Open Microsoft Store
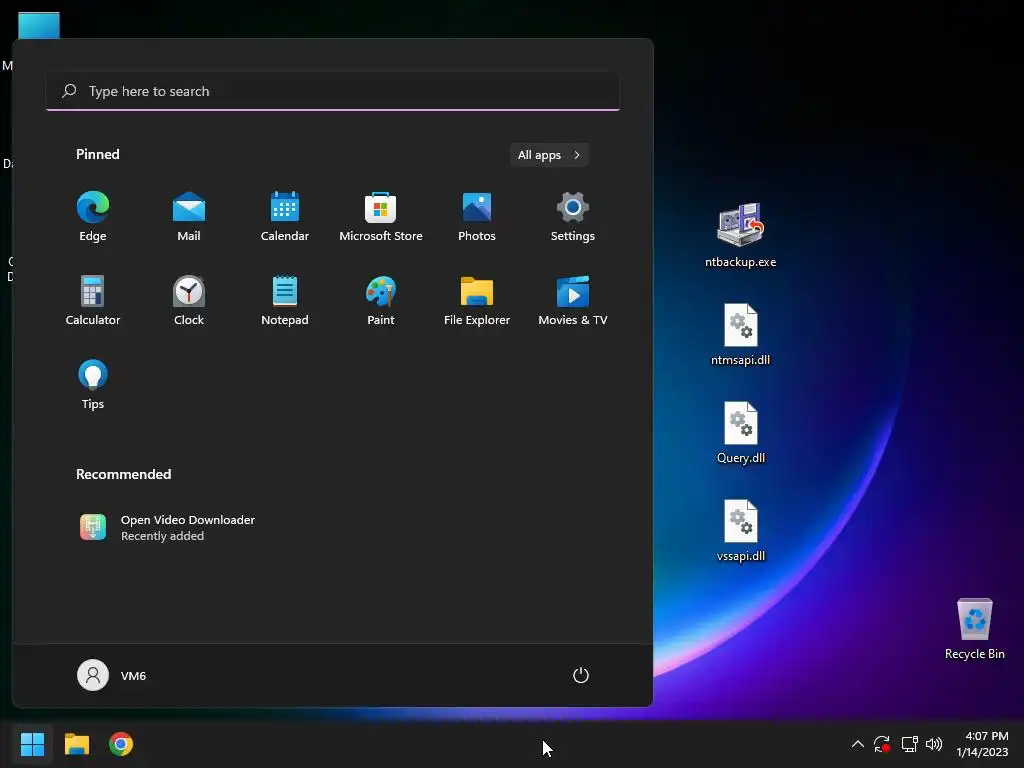This screenshot has height=768, width=1024. [381, 217]
